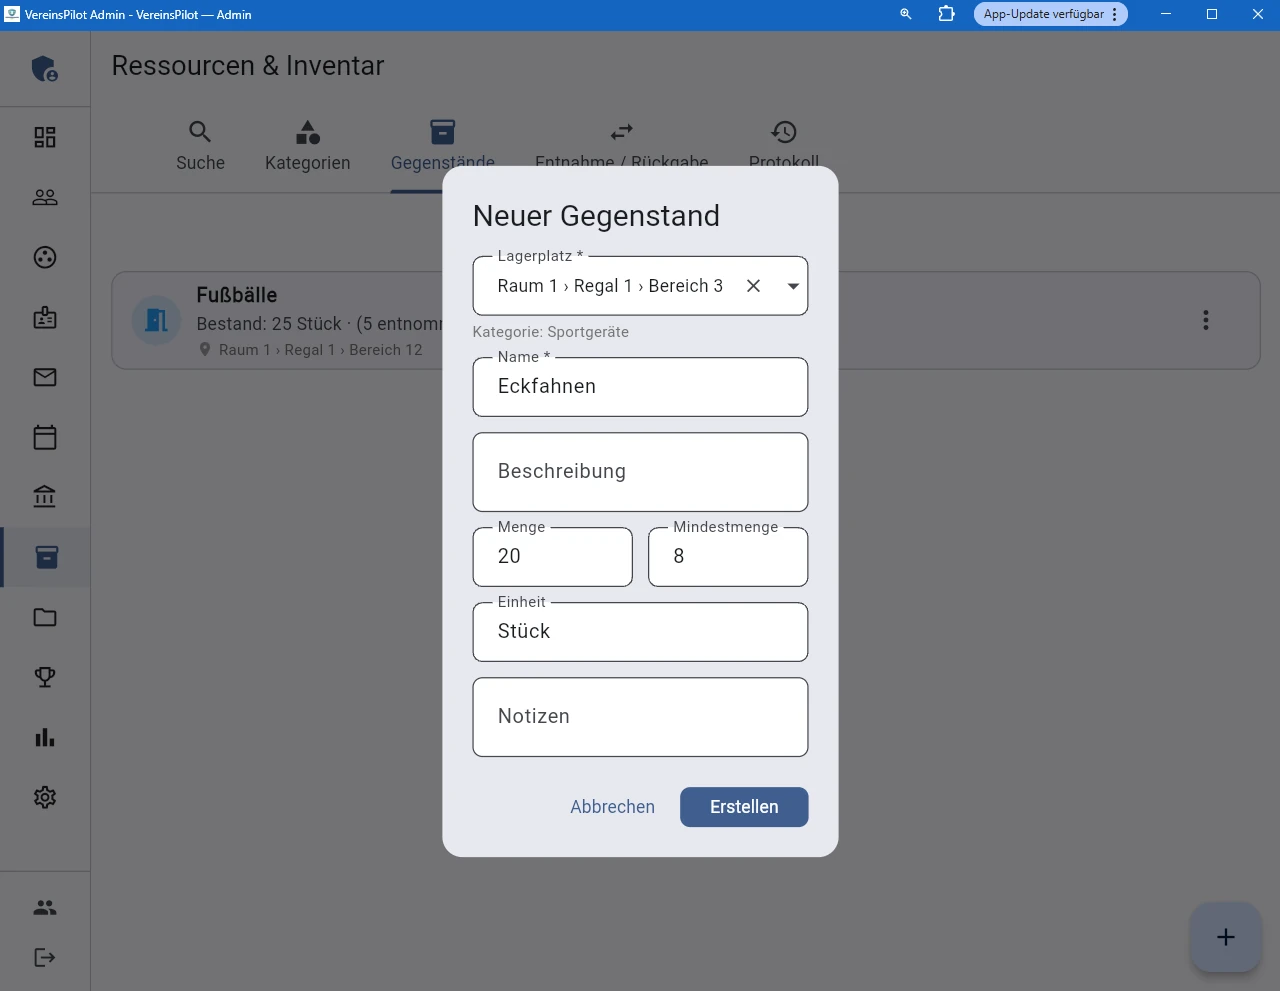This screenshot has height=991, width=1280.
Task: Open the dashboard icon in sidebar
Action: [x=45, y=137]
